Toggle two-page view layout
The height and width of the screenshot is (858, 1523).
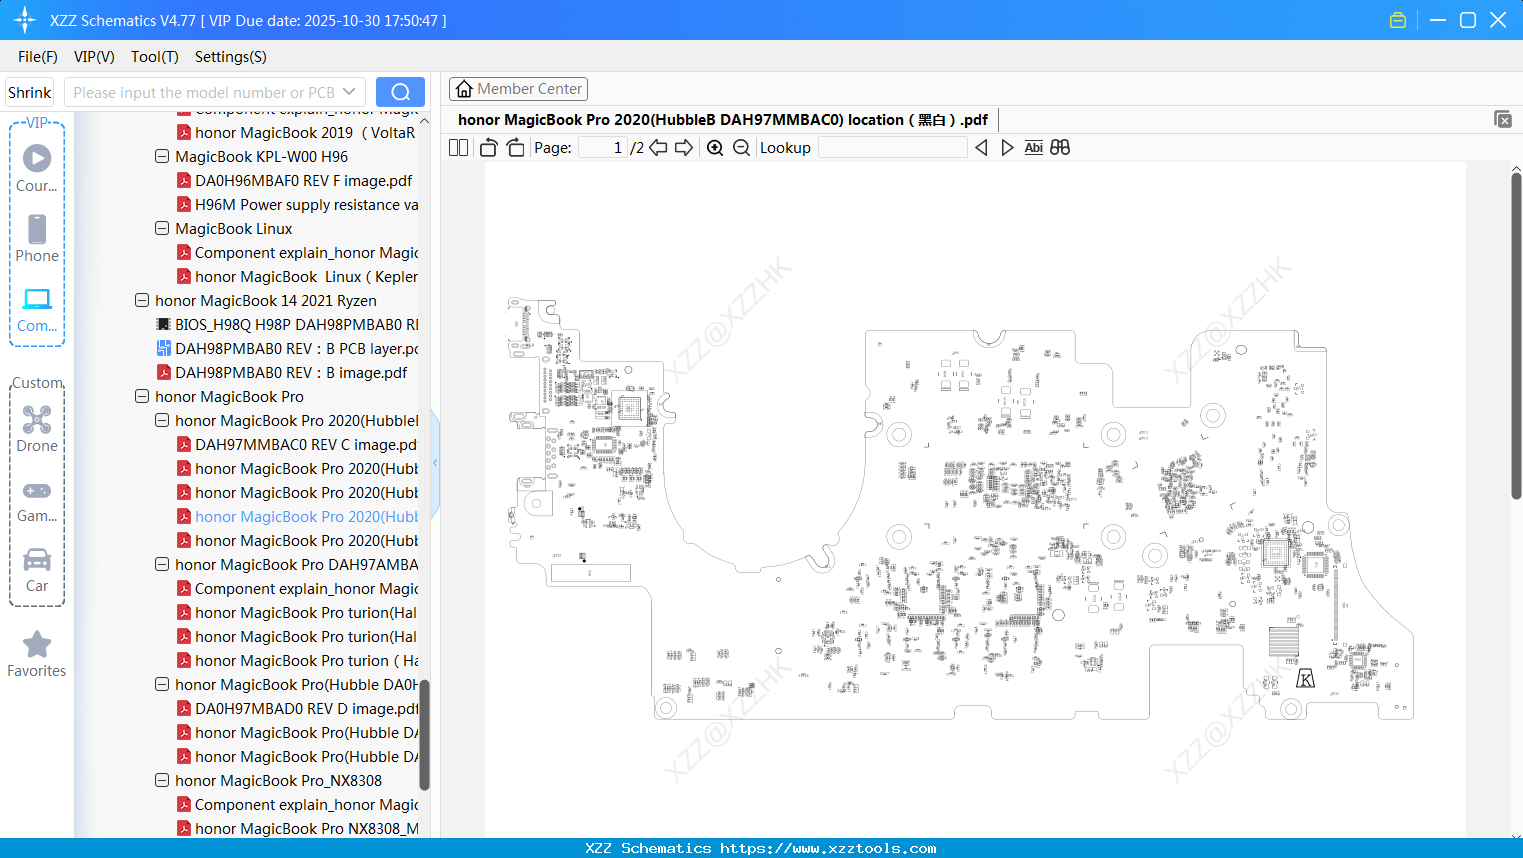(459, 148)
